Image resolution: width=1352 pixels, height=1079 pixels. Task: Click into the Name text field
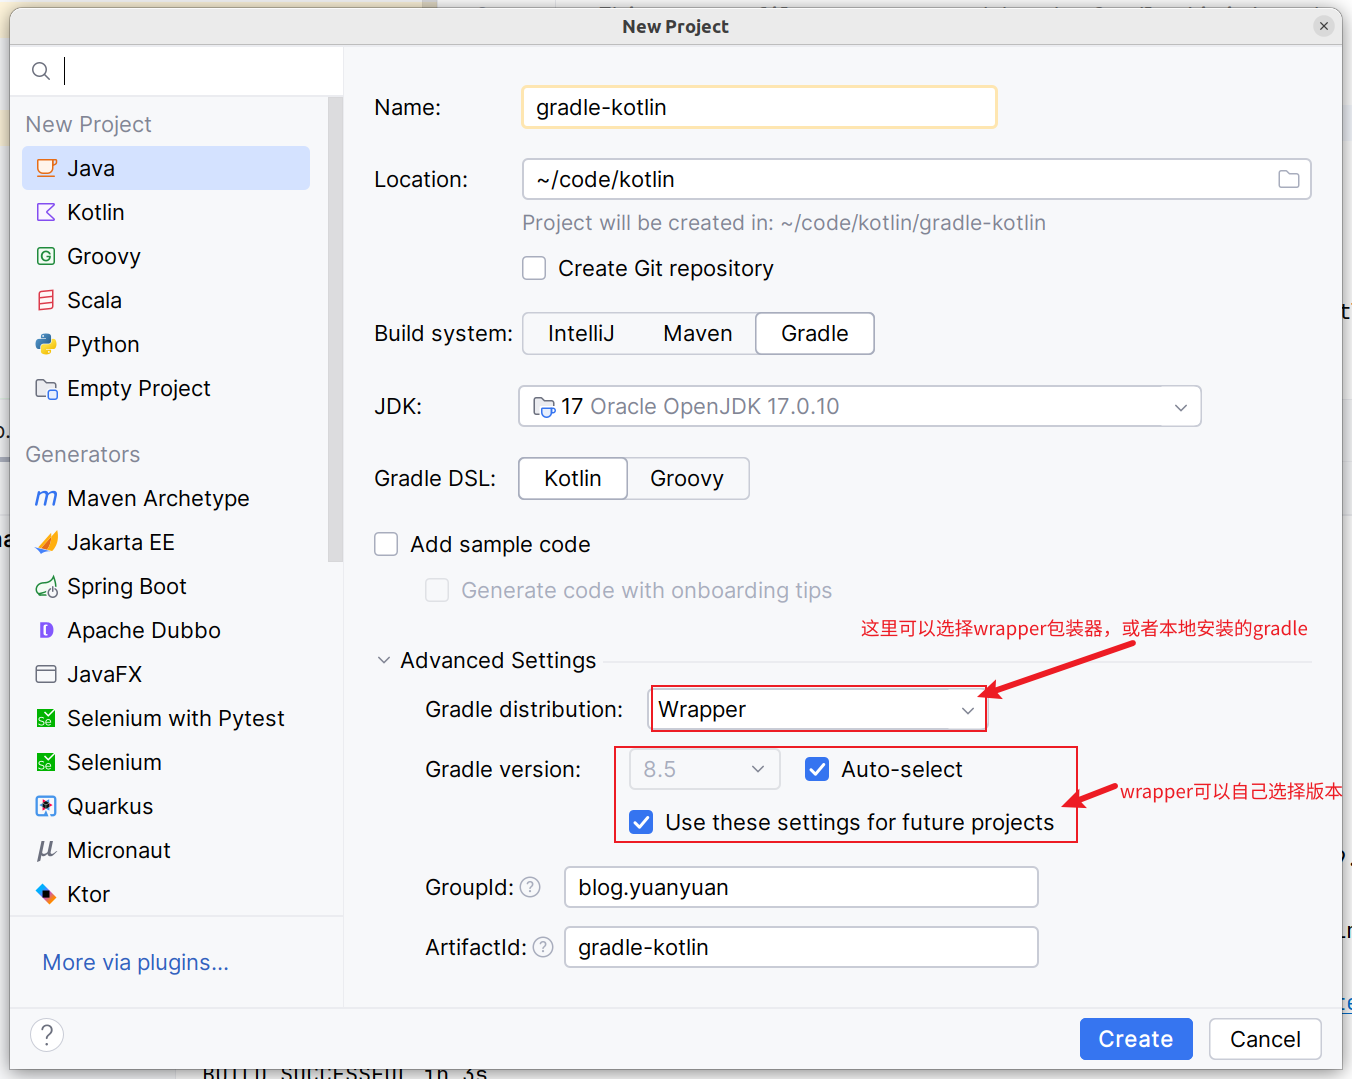pos(758,107)
